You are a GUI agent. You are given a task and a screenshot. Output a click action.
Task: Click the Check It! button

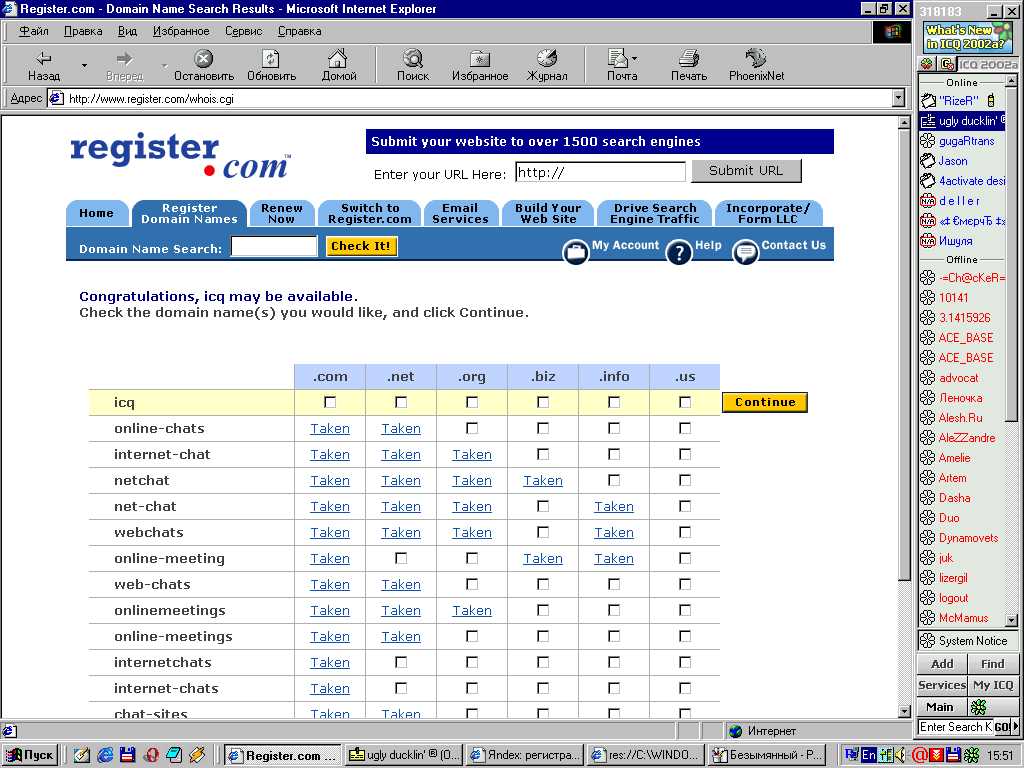(x=361, y=246)
